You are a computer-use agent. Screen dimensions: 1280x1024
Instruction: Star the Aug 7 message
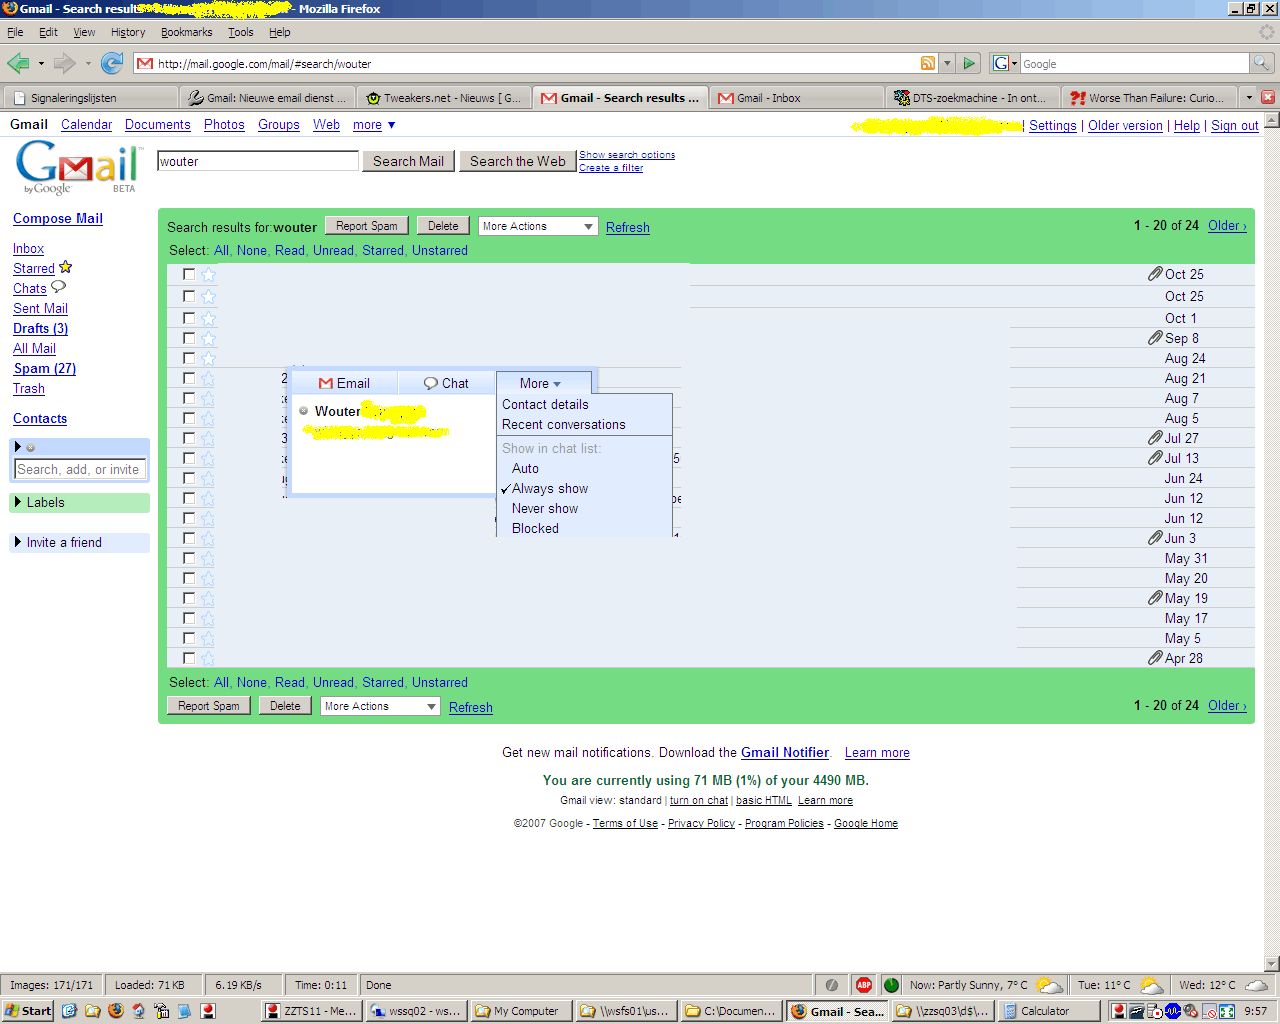tap(208, 398)
